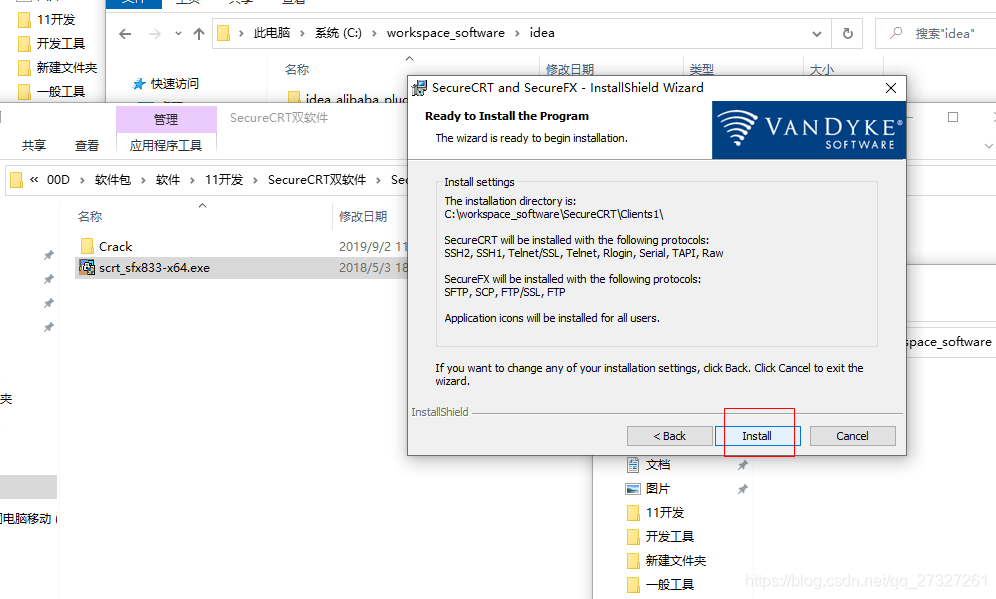
Task: Click SecureCRT双软件 in the breadcrumb path
Action: pyautogui.click(x=317, y=180)
